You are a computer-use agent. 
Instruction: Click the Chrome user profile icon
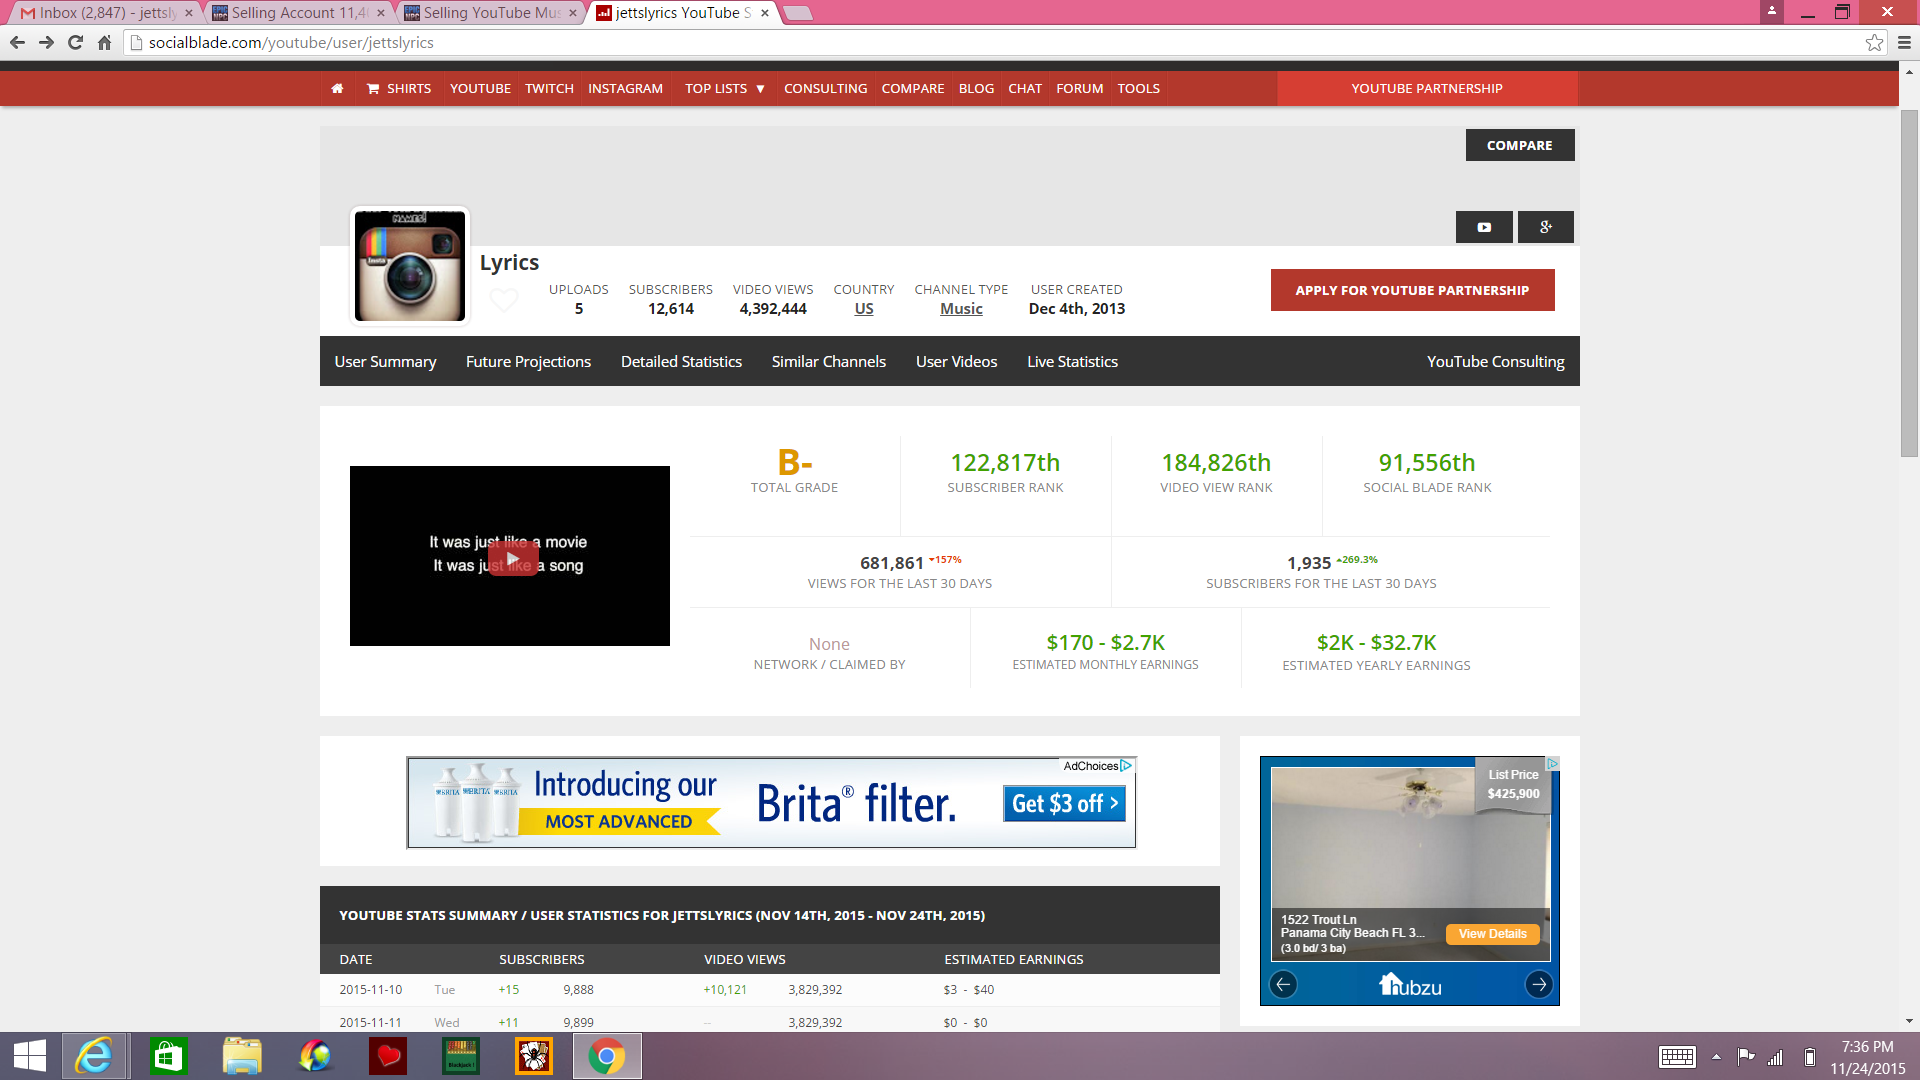pyautogui.click(x=1771, y=11)
